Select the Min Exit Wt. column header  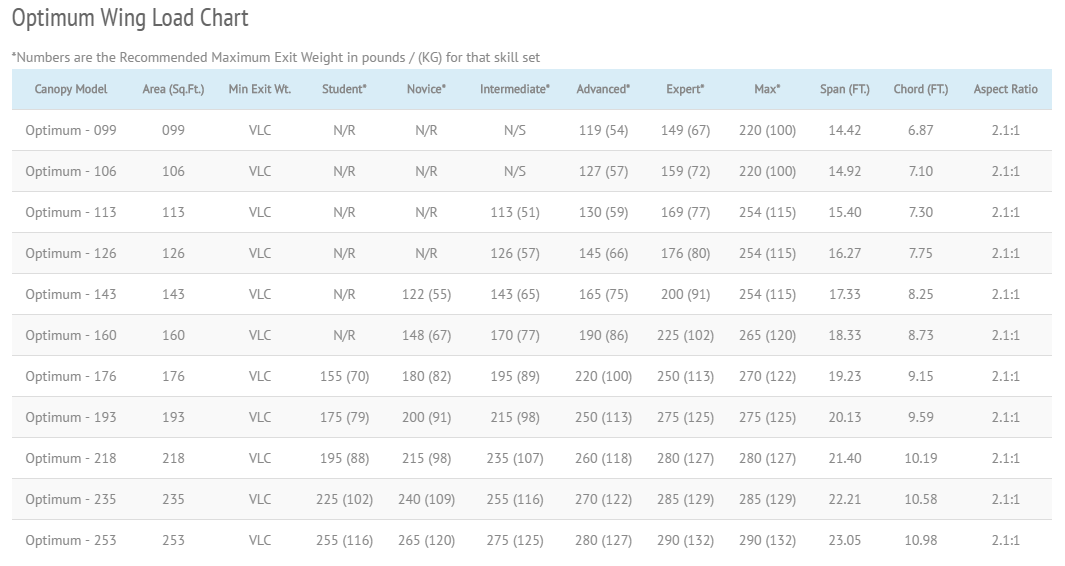pos(260,89)
